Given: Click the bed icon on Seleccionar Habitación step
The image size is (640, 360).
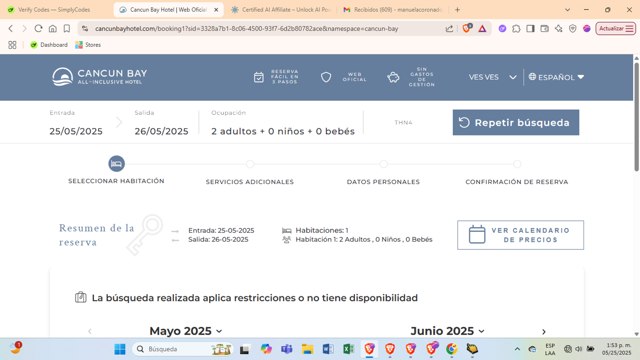Looking at the screenshot, I should tap(116, 164).
